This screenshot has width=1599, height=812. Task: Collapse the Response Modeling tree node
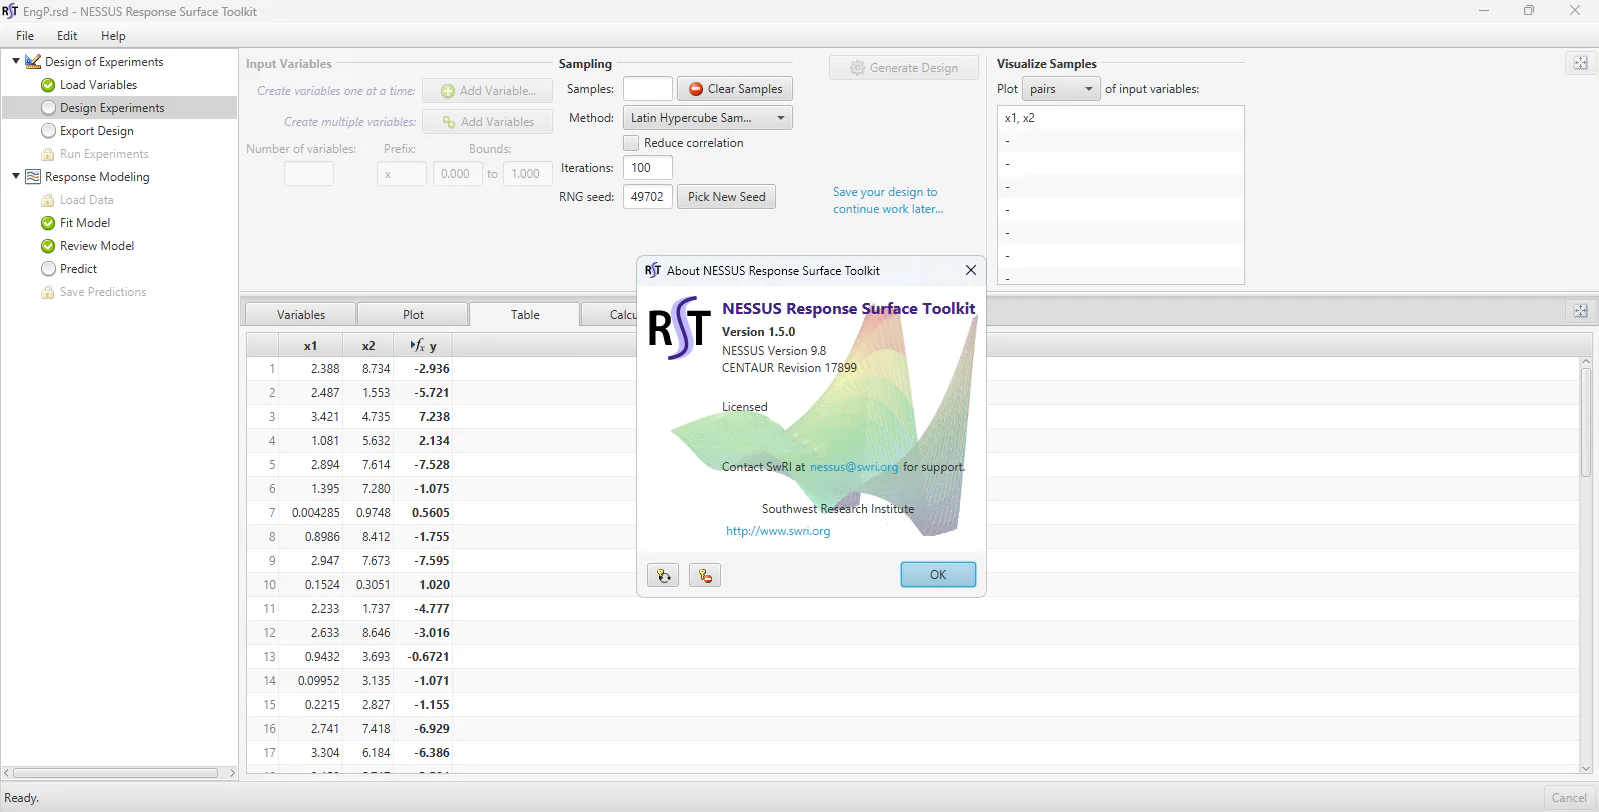click(16, 177)
